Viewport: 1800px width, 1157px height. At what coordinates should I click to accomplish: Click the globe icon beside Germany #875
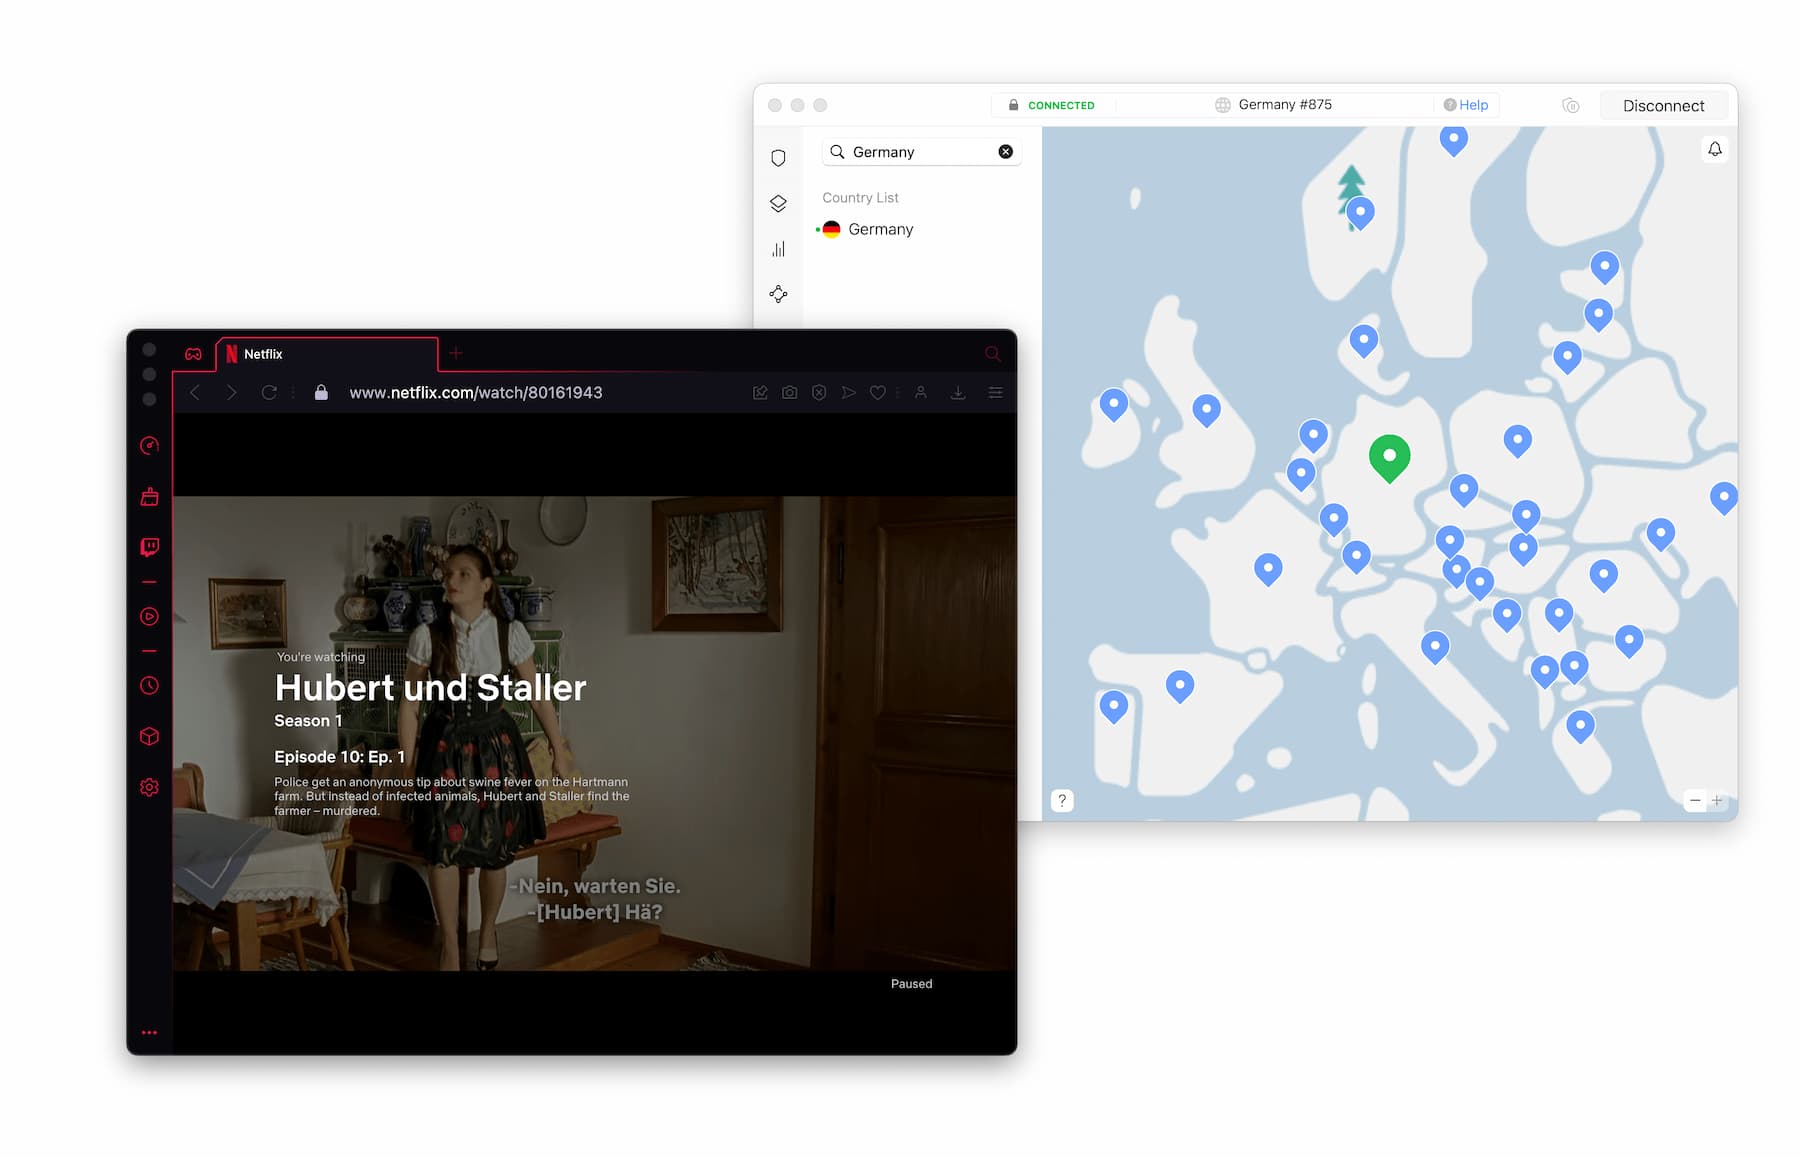click(x=1222, y=105)
